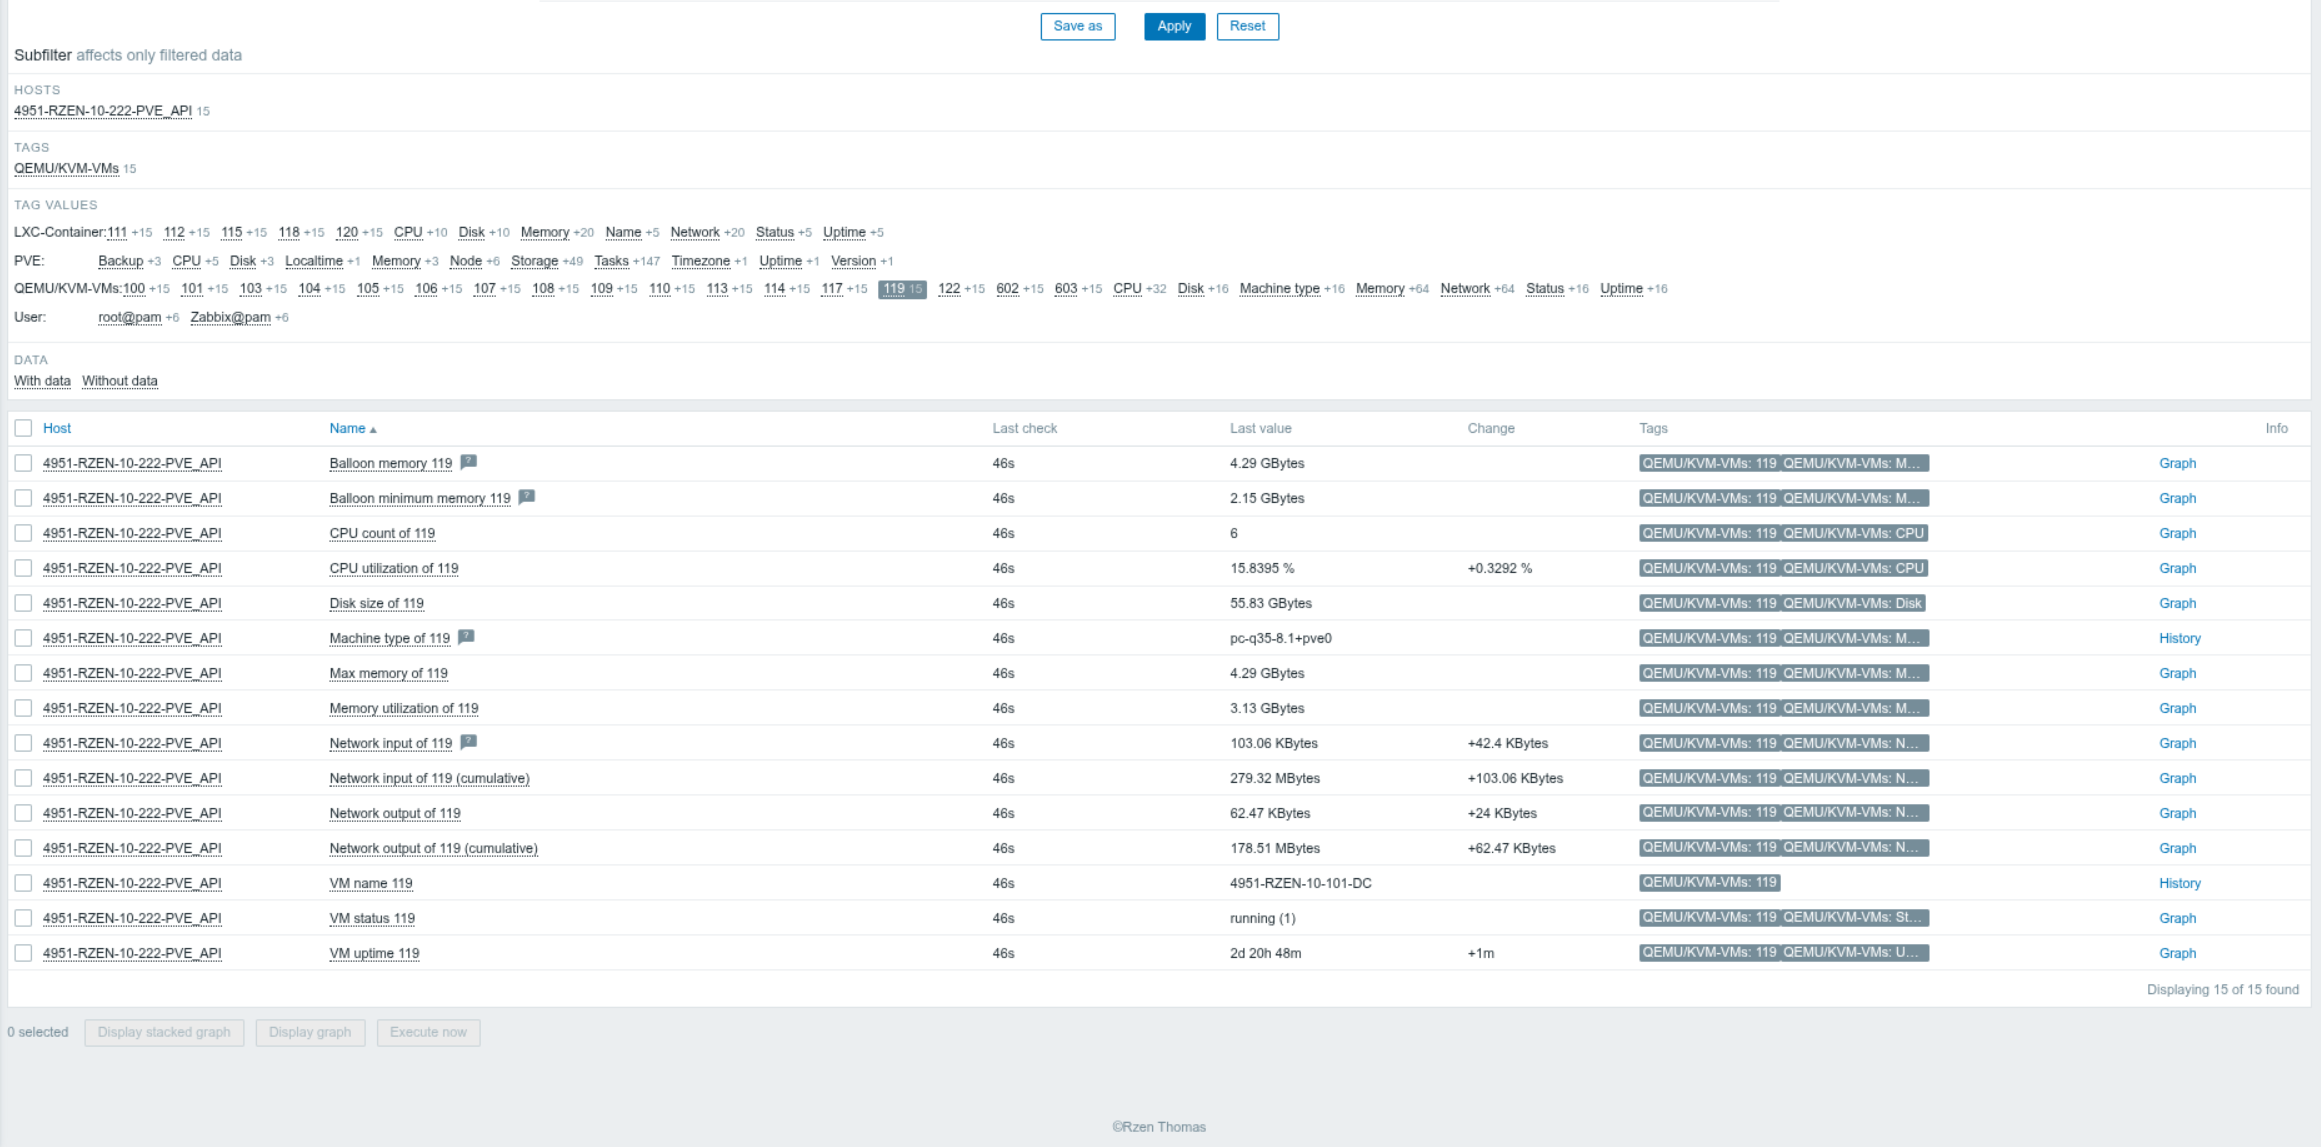Open Graph for VM uptime 119
The height and width of the screenshot is (1147, 2321).
2177,953
